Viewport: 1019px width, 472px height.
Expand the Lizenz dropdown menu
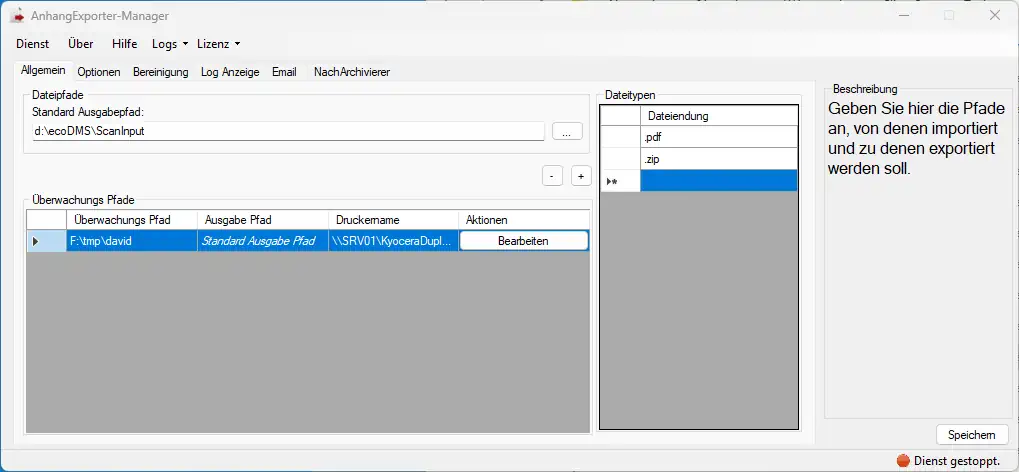218,44
